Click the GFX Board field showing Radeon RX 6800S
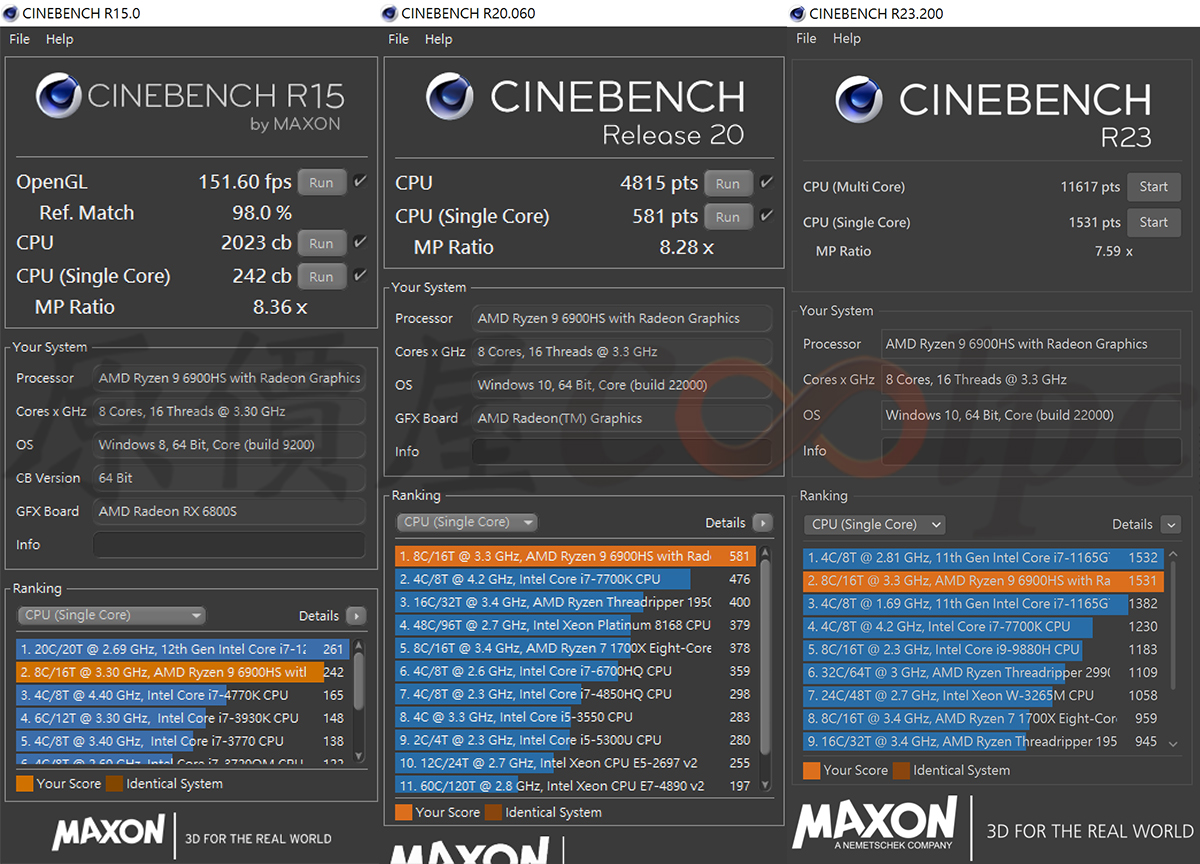Image resolution: width=1200 pixels, height=864 pixels. [x=229, y=512]
